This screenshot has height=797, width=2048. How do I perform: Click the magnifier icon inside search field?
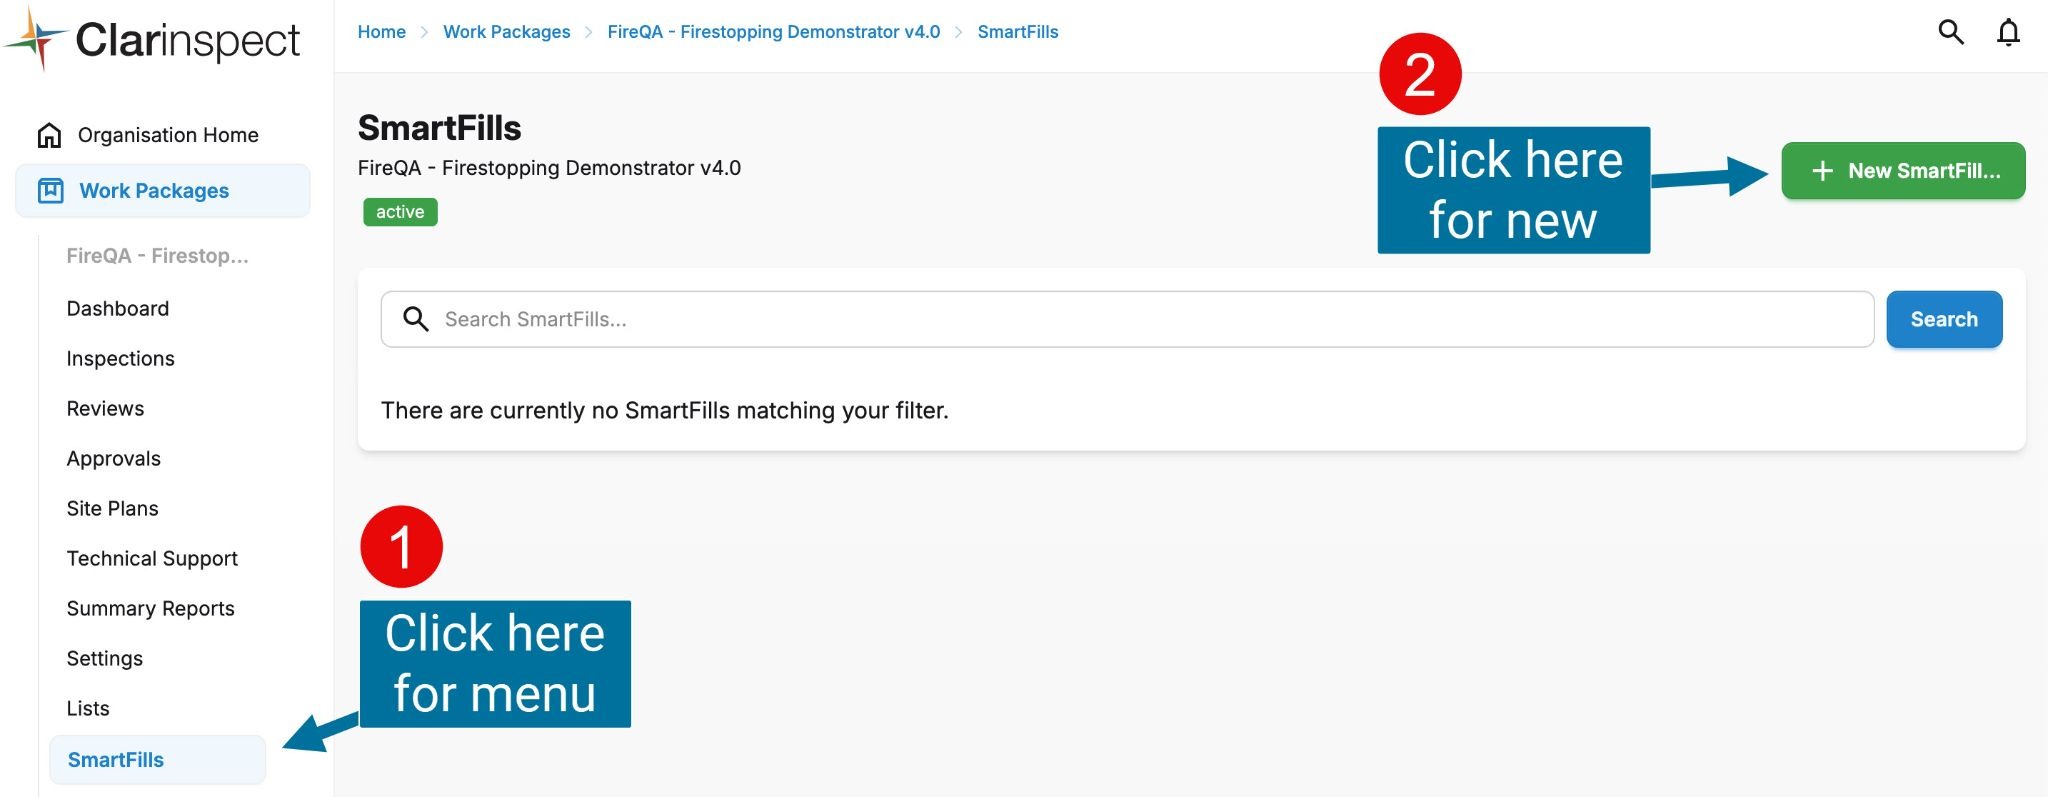415,319
